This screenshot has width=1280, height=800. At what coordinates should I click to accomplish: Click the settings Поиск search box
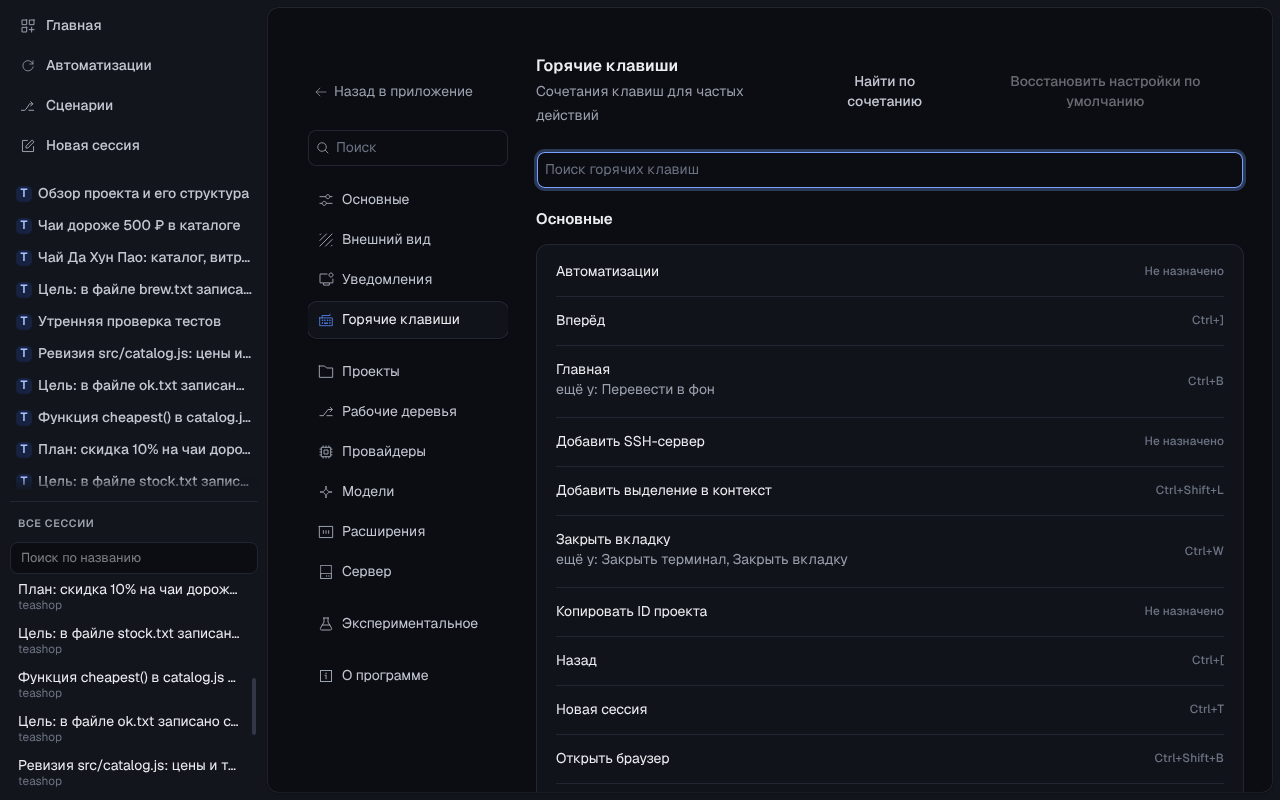(408, 148)
